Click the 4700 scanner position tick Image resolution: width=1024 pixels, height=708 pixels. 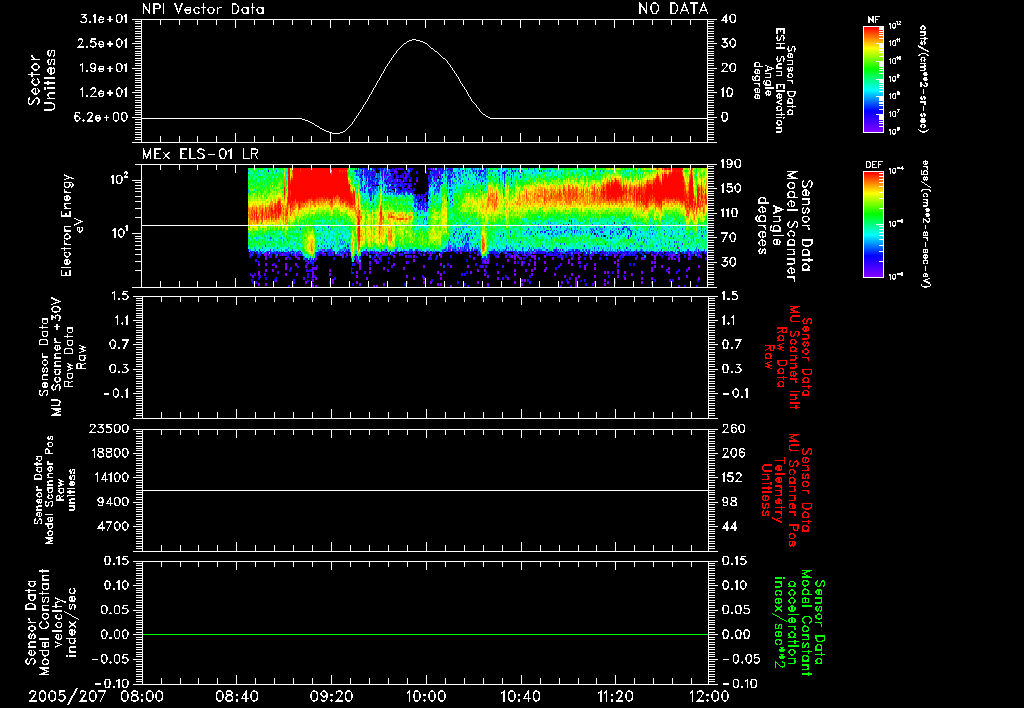[112, 526]
